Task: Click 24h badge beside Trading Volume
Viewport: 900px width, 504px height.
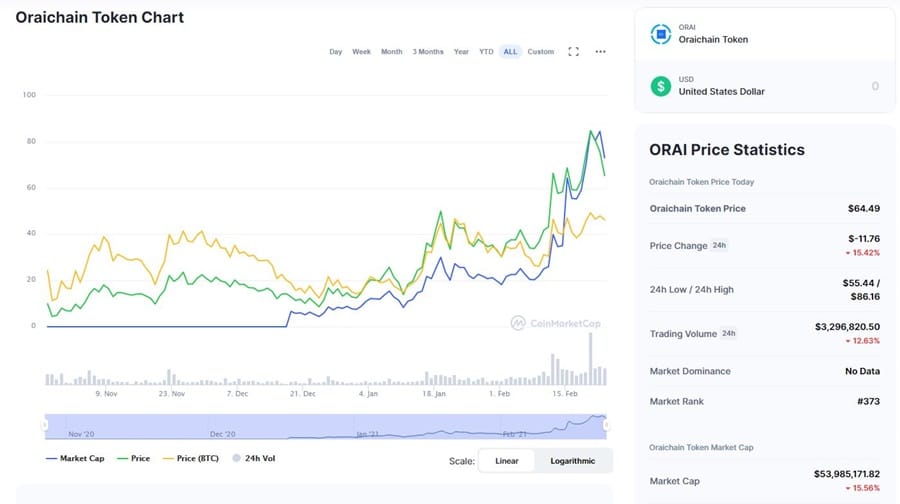Action: click(728, 334)
